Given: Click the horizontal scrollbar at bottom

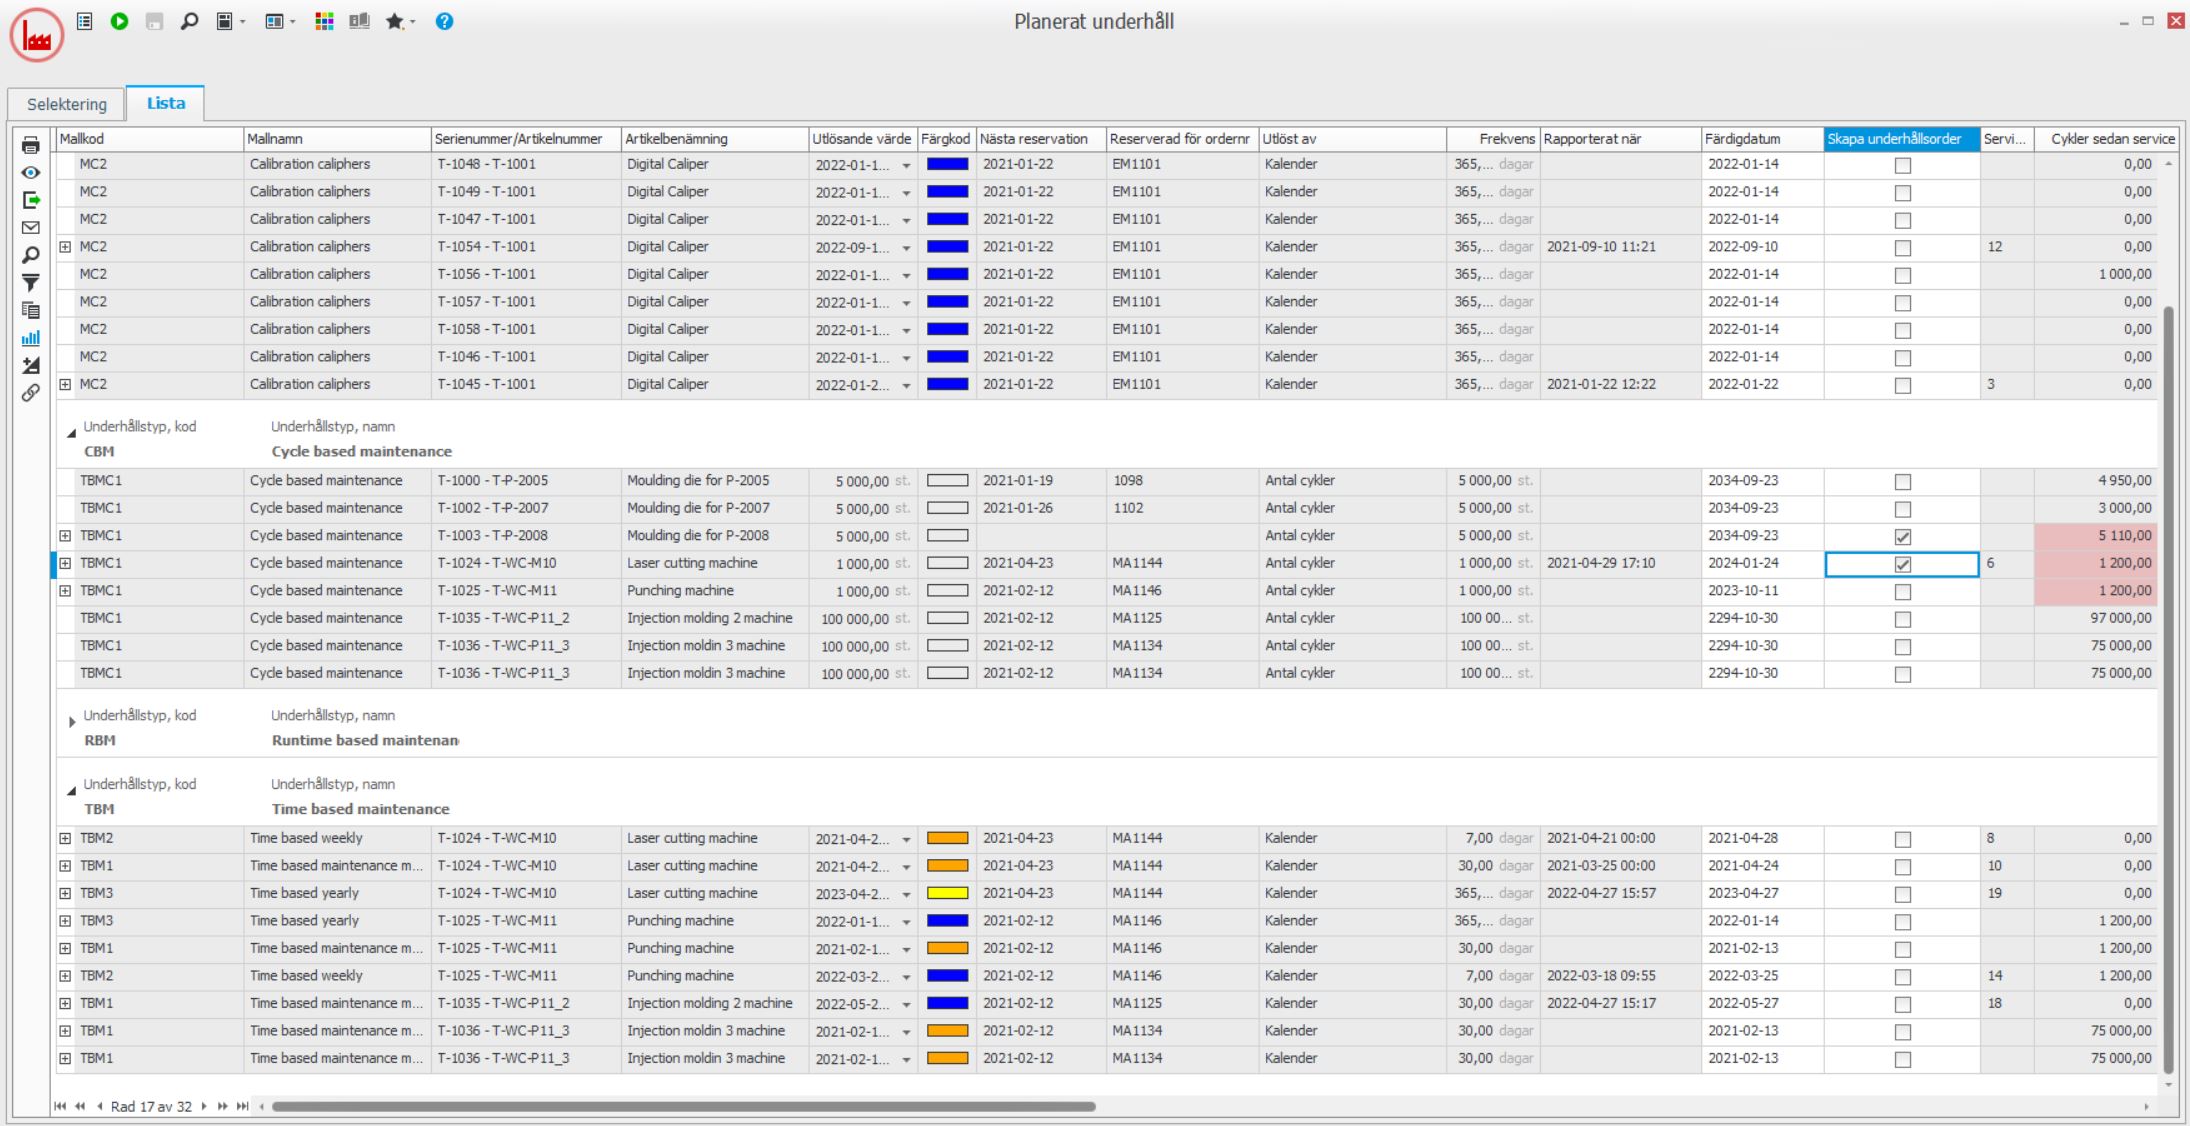Looking at the screenshot, I should tap(683, 1106).
